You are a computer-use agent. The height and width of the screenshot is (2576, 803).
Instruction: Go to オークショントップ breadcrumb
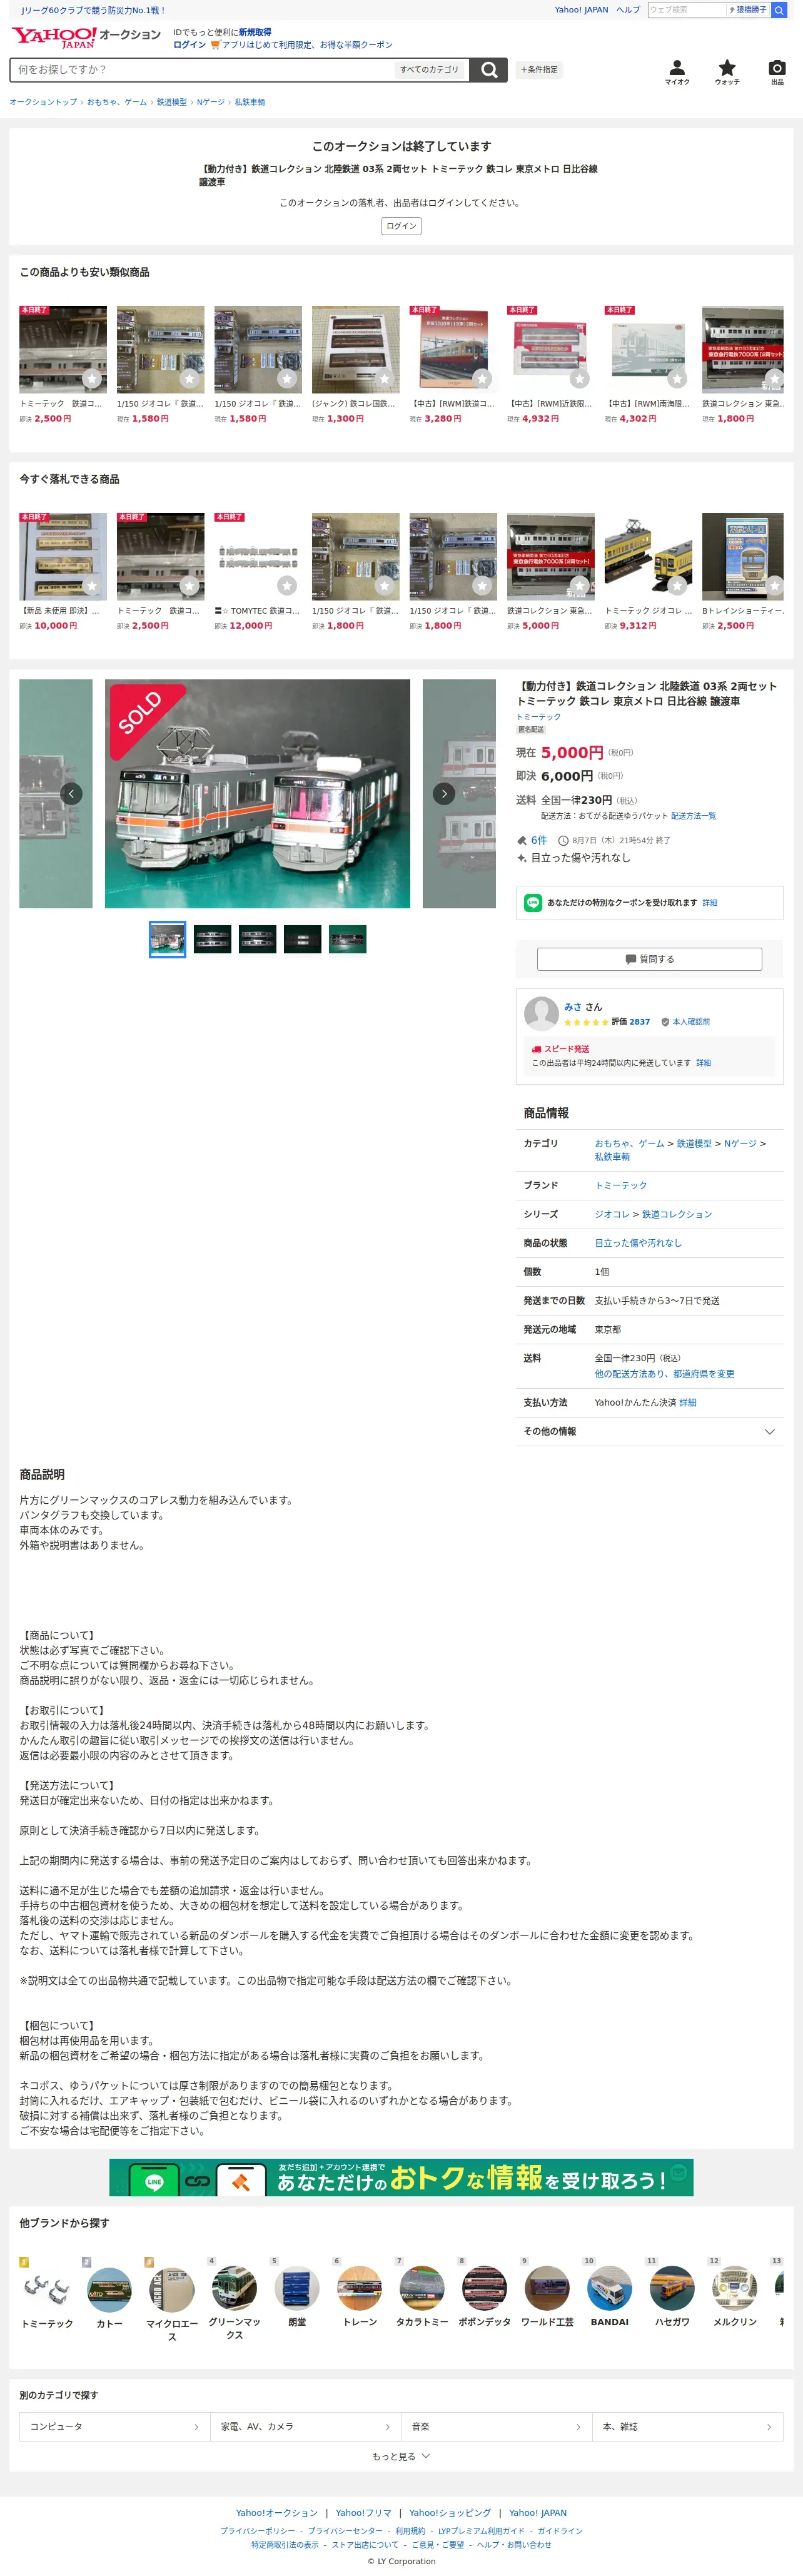[x=43, y=102]
